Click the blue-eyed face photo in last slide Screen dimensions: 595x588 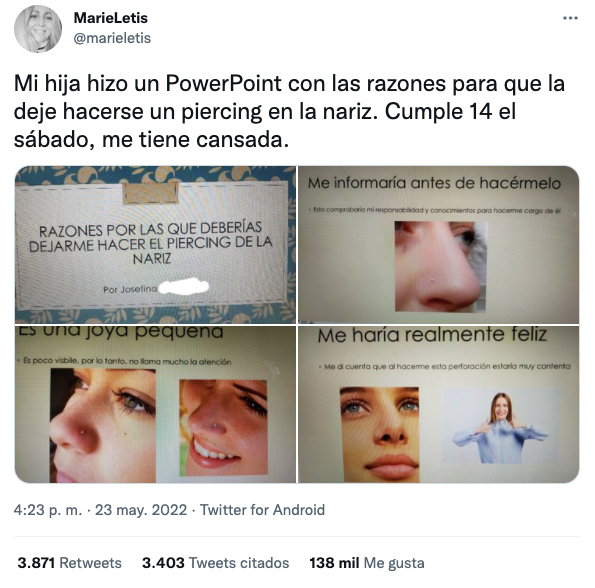[x=379, y=434]
